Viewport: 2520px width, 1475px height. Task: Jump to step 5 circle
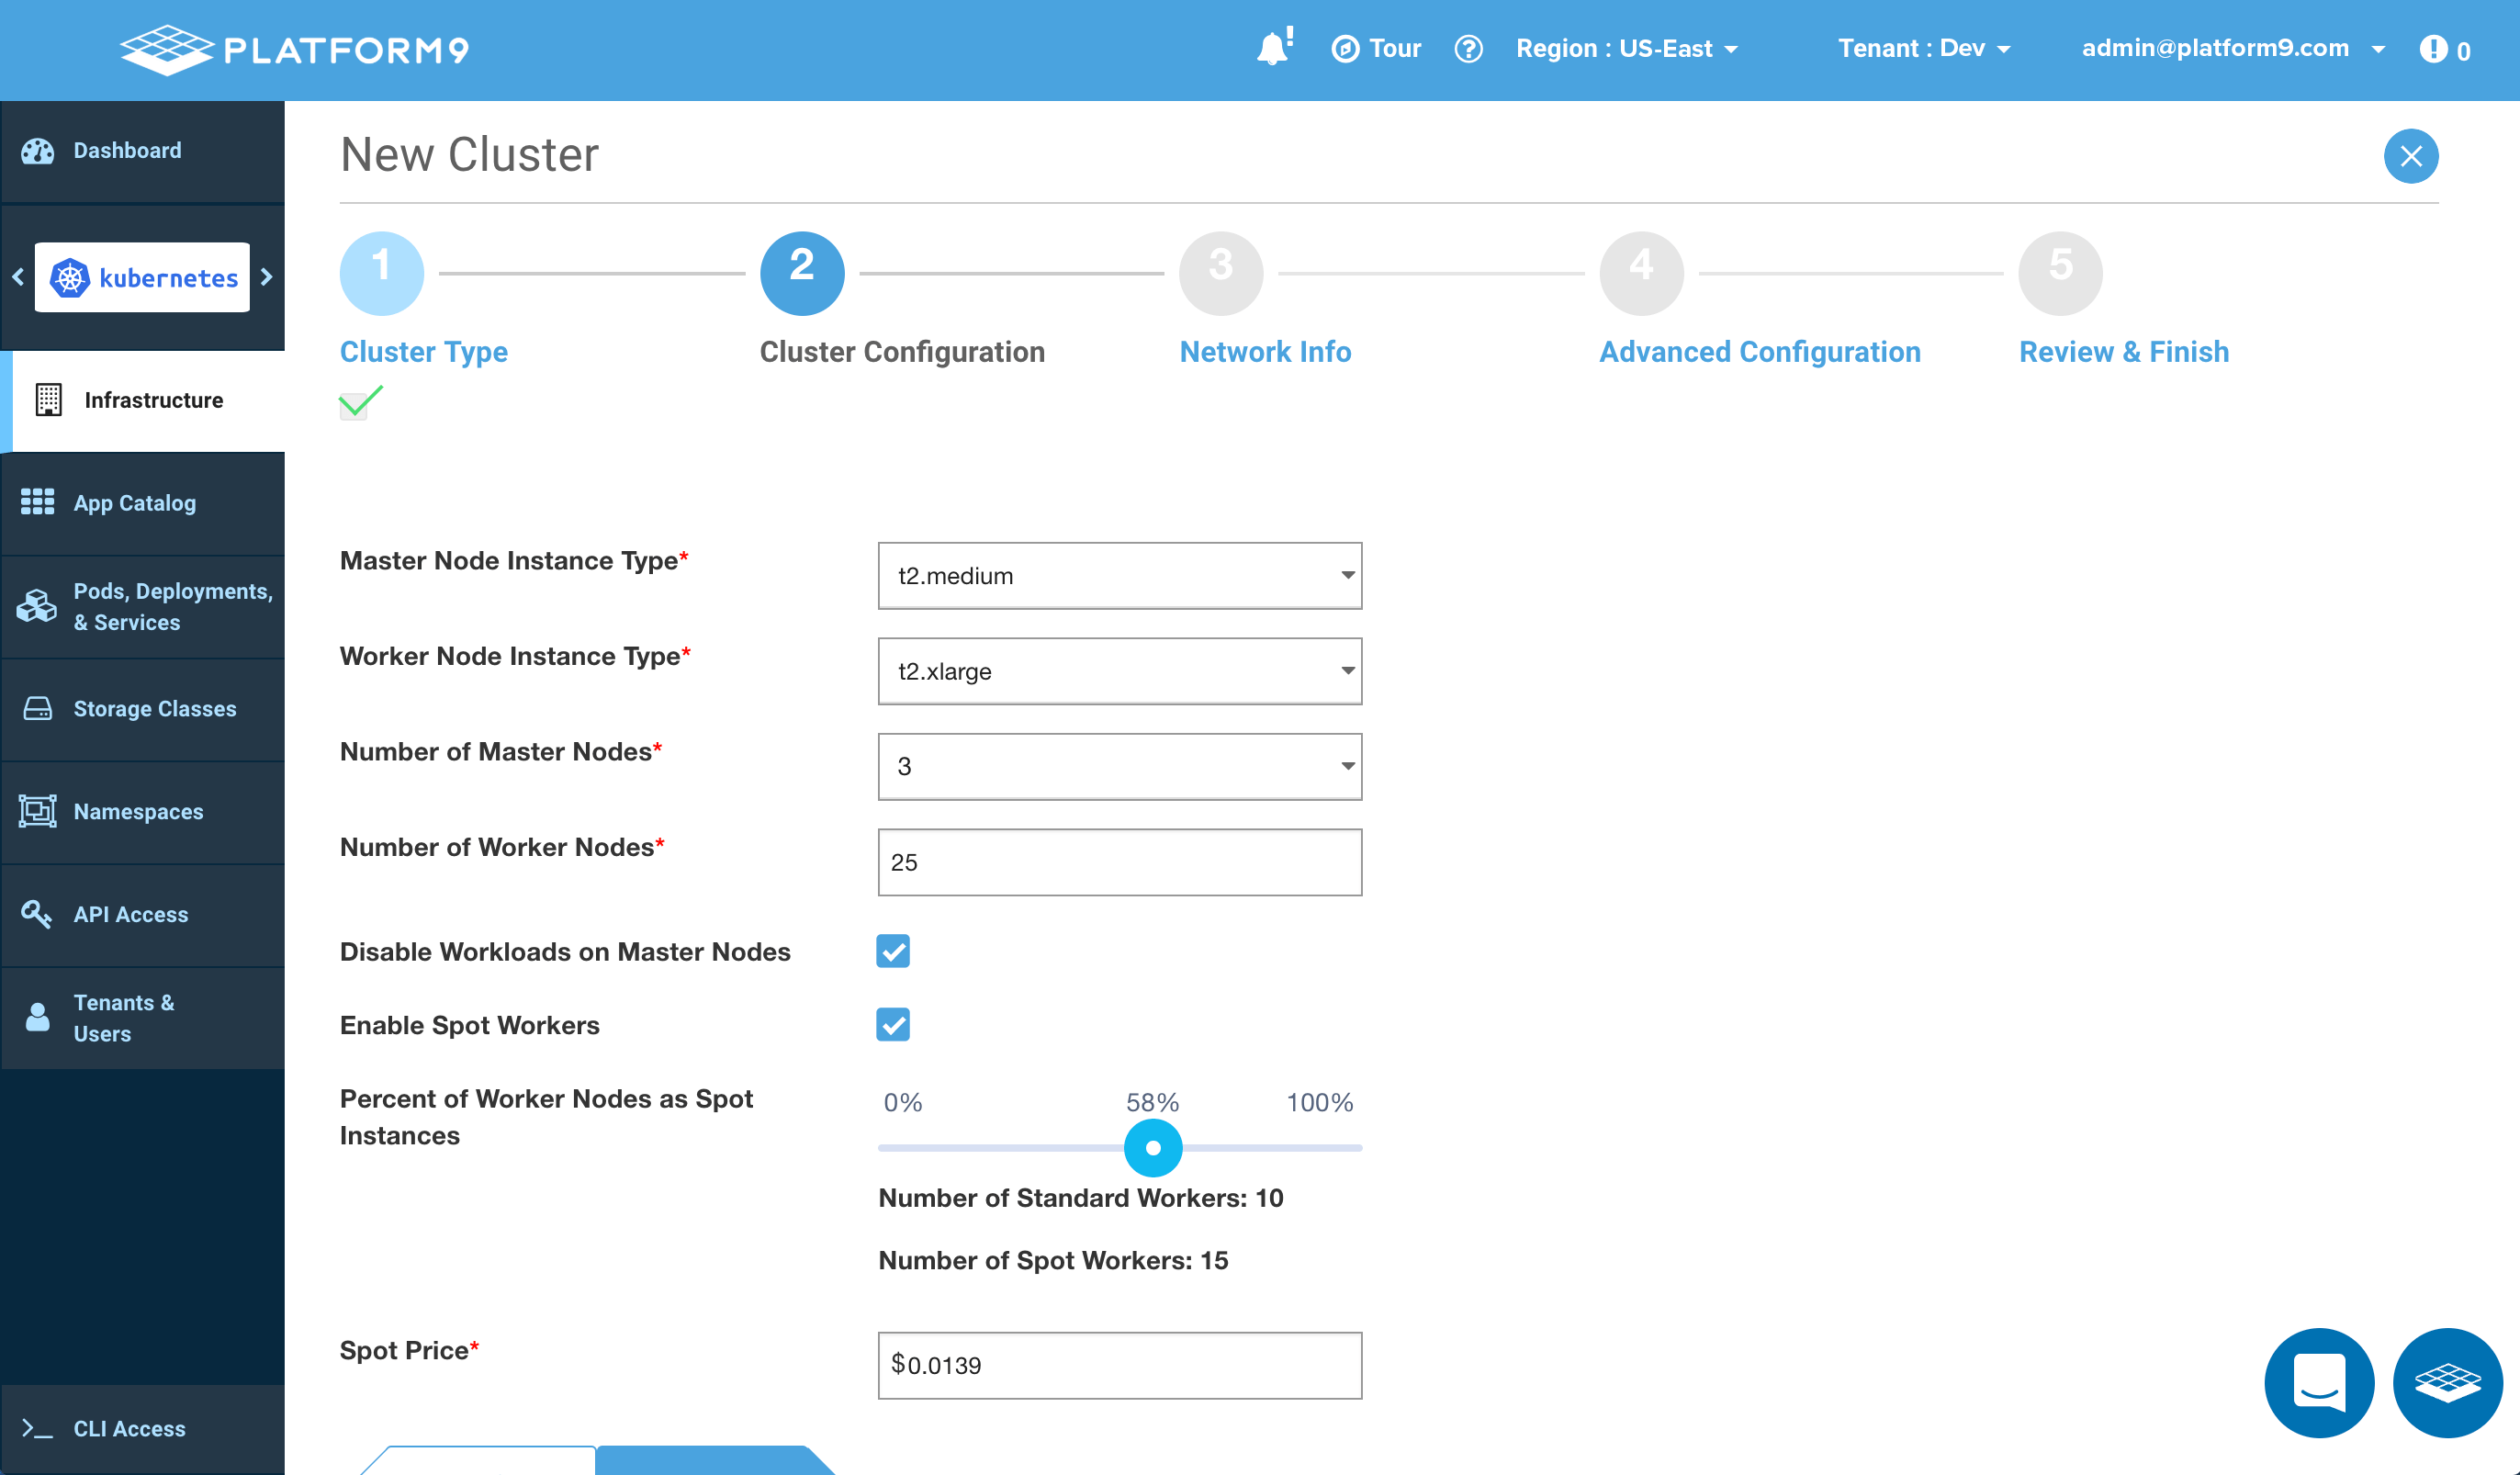pos(2060,273)
